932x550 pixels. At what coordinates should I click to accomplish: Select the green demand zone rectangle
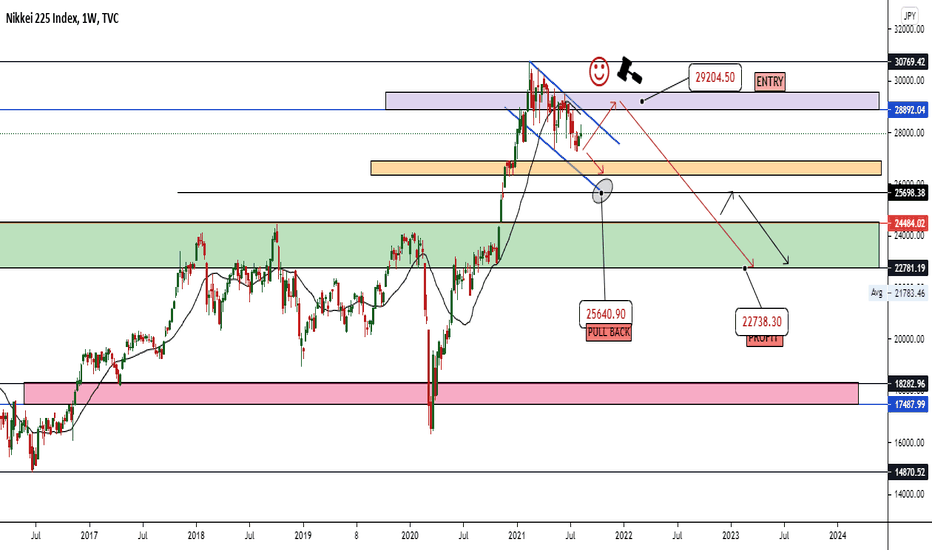[439, 245]
